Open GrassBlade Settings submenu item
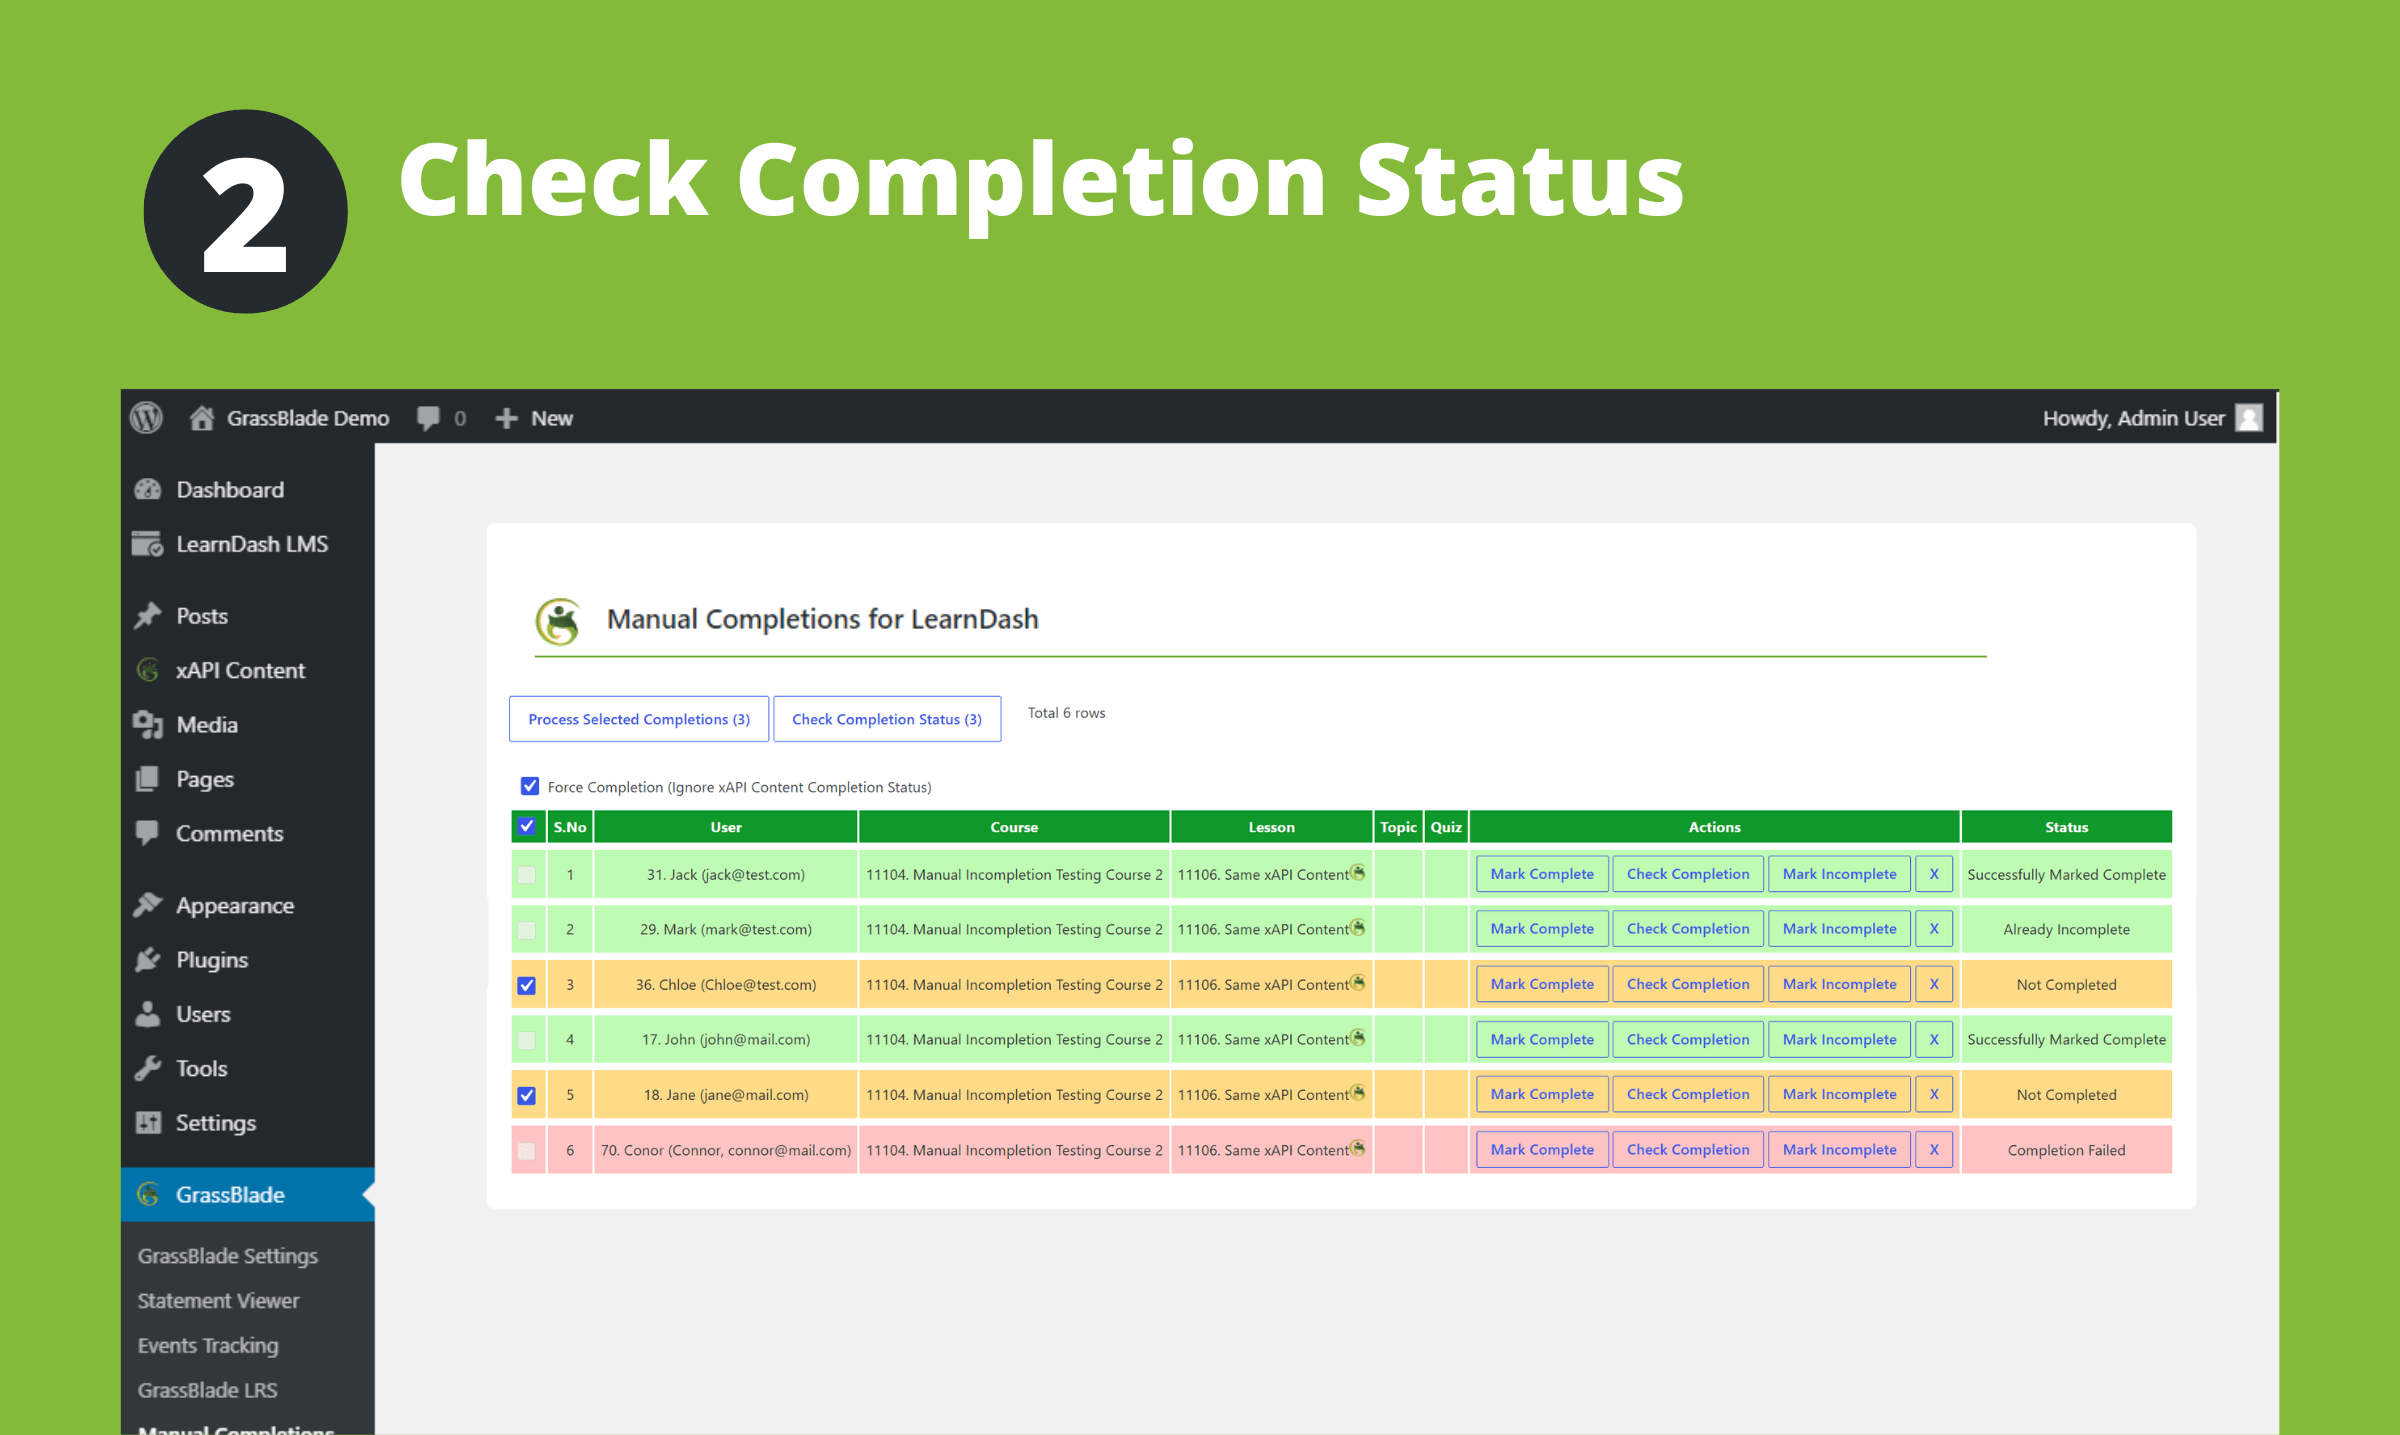Screen dimensions: 2400x1435 coord(228,1256)
